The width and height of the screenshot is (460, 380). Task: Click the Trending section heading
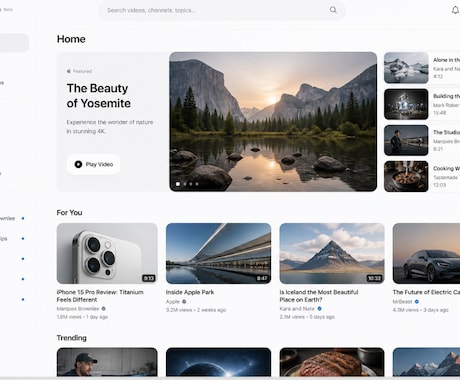point(72,338)
